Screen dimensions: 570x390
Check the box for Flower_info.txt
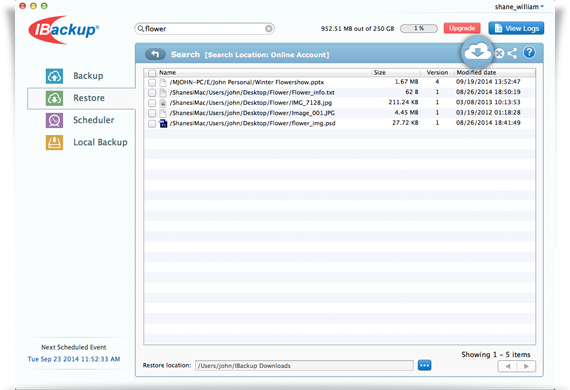[152, 93]
